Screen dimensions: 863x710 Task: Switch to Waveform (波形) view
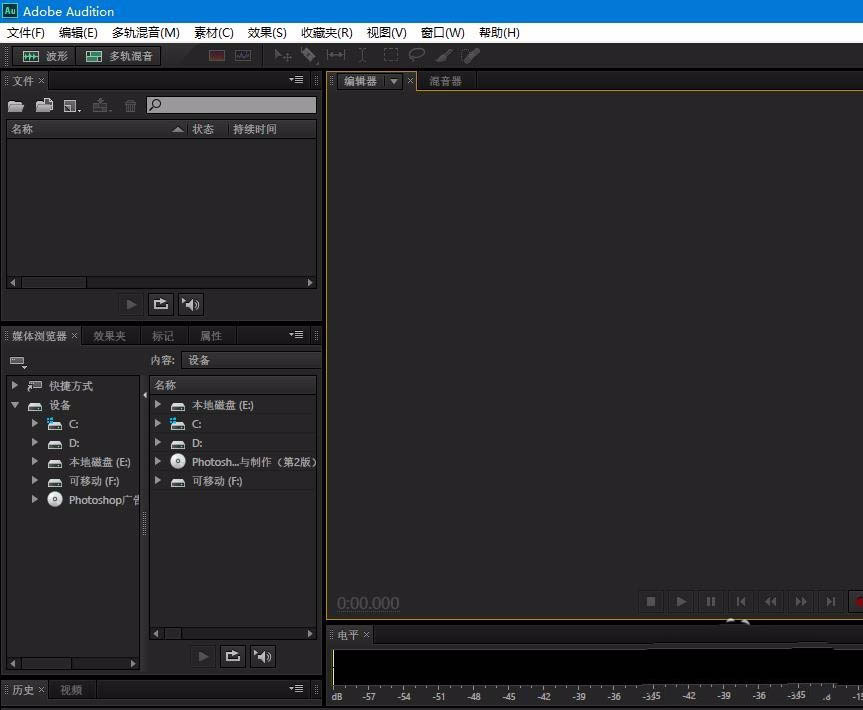[x=44, y=56]
